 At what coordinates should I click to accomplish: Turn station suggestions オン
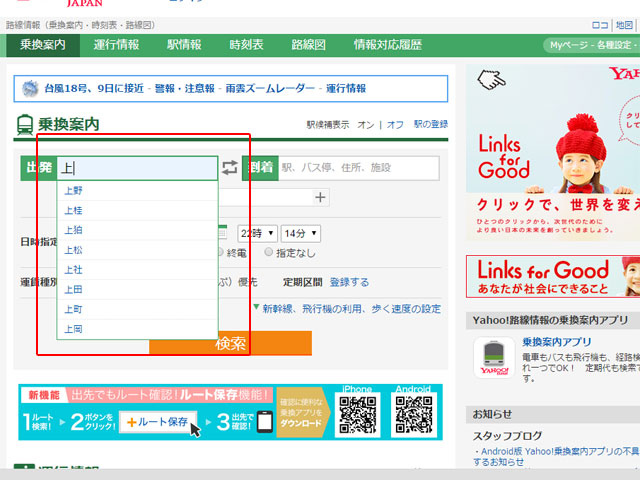pos(365,125)
